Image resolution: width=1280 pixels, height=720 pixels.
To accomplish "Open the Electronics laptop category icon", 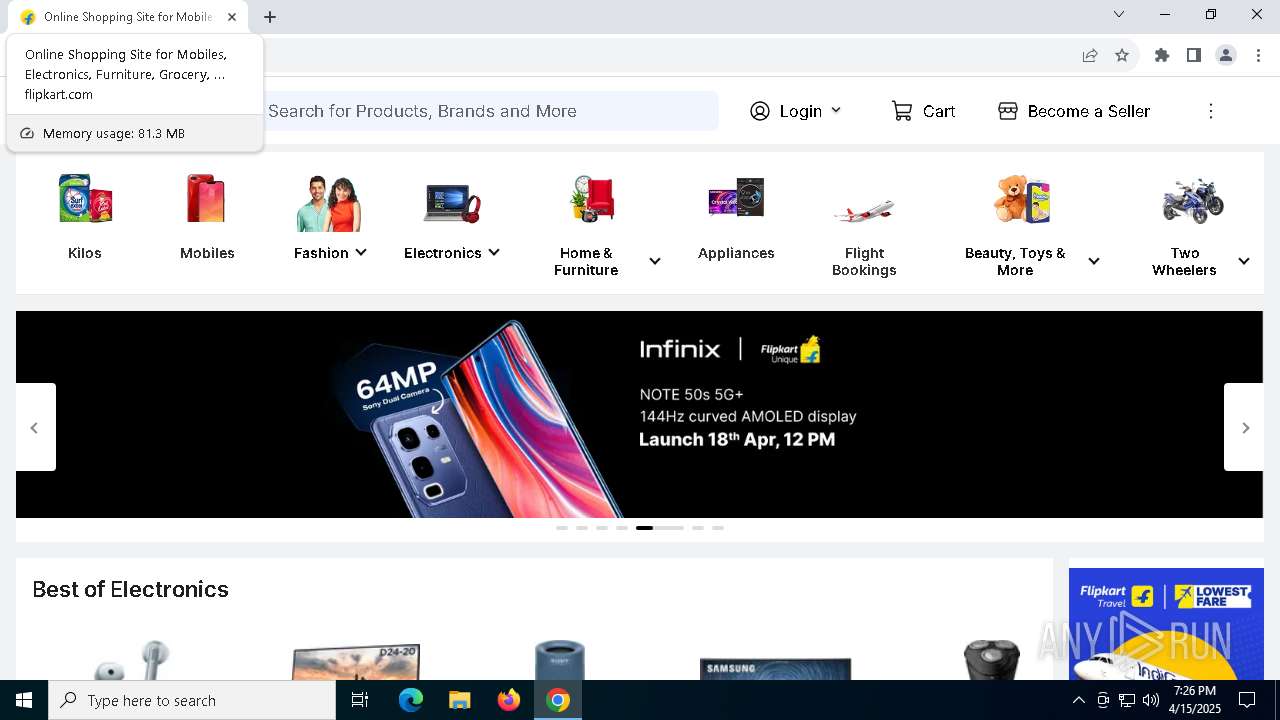I will (x=452, y=202).
